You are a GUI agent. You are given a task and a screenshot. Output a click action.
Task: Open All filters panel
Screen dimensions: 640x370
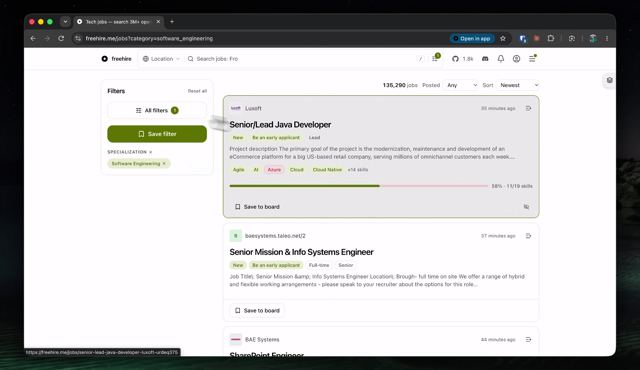pyautogui.click(x=157, y=111)
